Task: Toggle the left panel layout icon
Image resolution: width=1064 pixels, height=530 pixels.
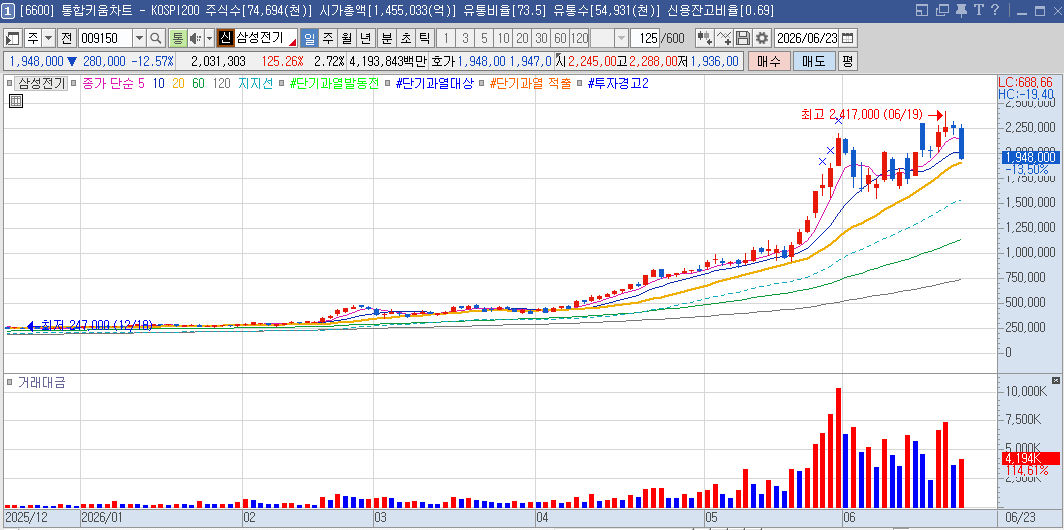Action: tap(12, 38)
